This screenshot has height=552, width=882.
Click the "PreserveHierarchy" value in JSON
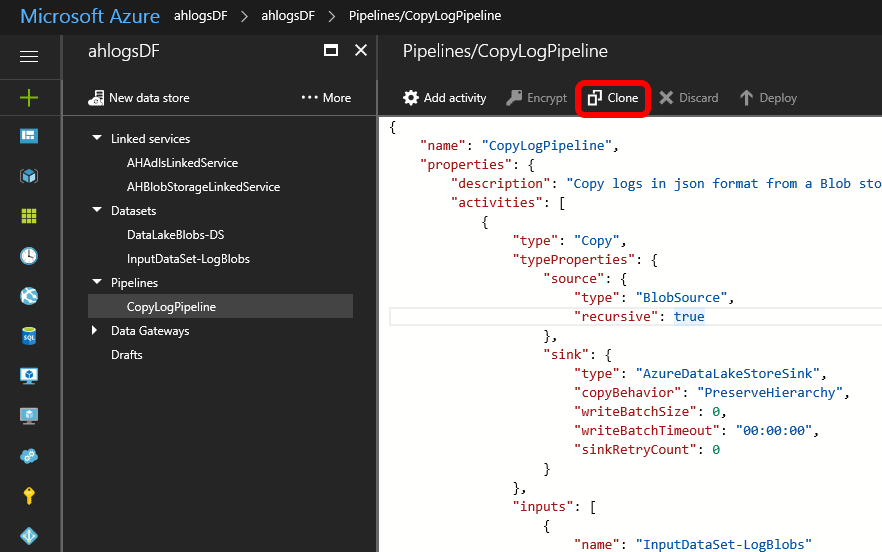coord(770,393)
